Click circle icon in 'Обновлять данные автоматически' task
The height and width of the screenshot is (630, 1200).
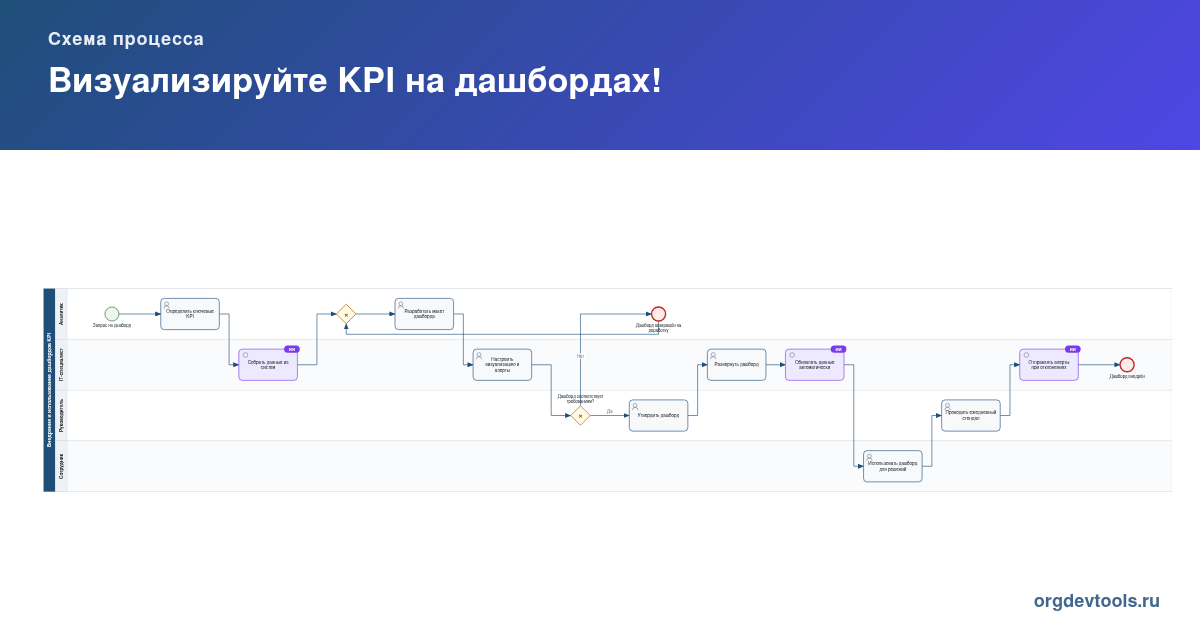[x=792, y=355]
